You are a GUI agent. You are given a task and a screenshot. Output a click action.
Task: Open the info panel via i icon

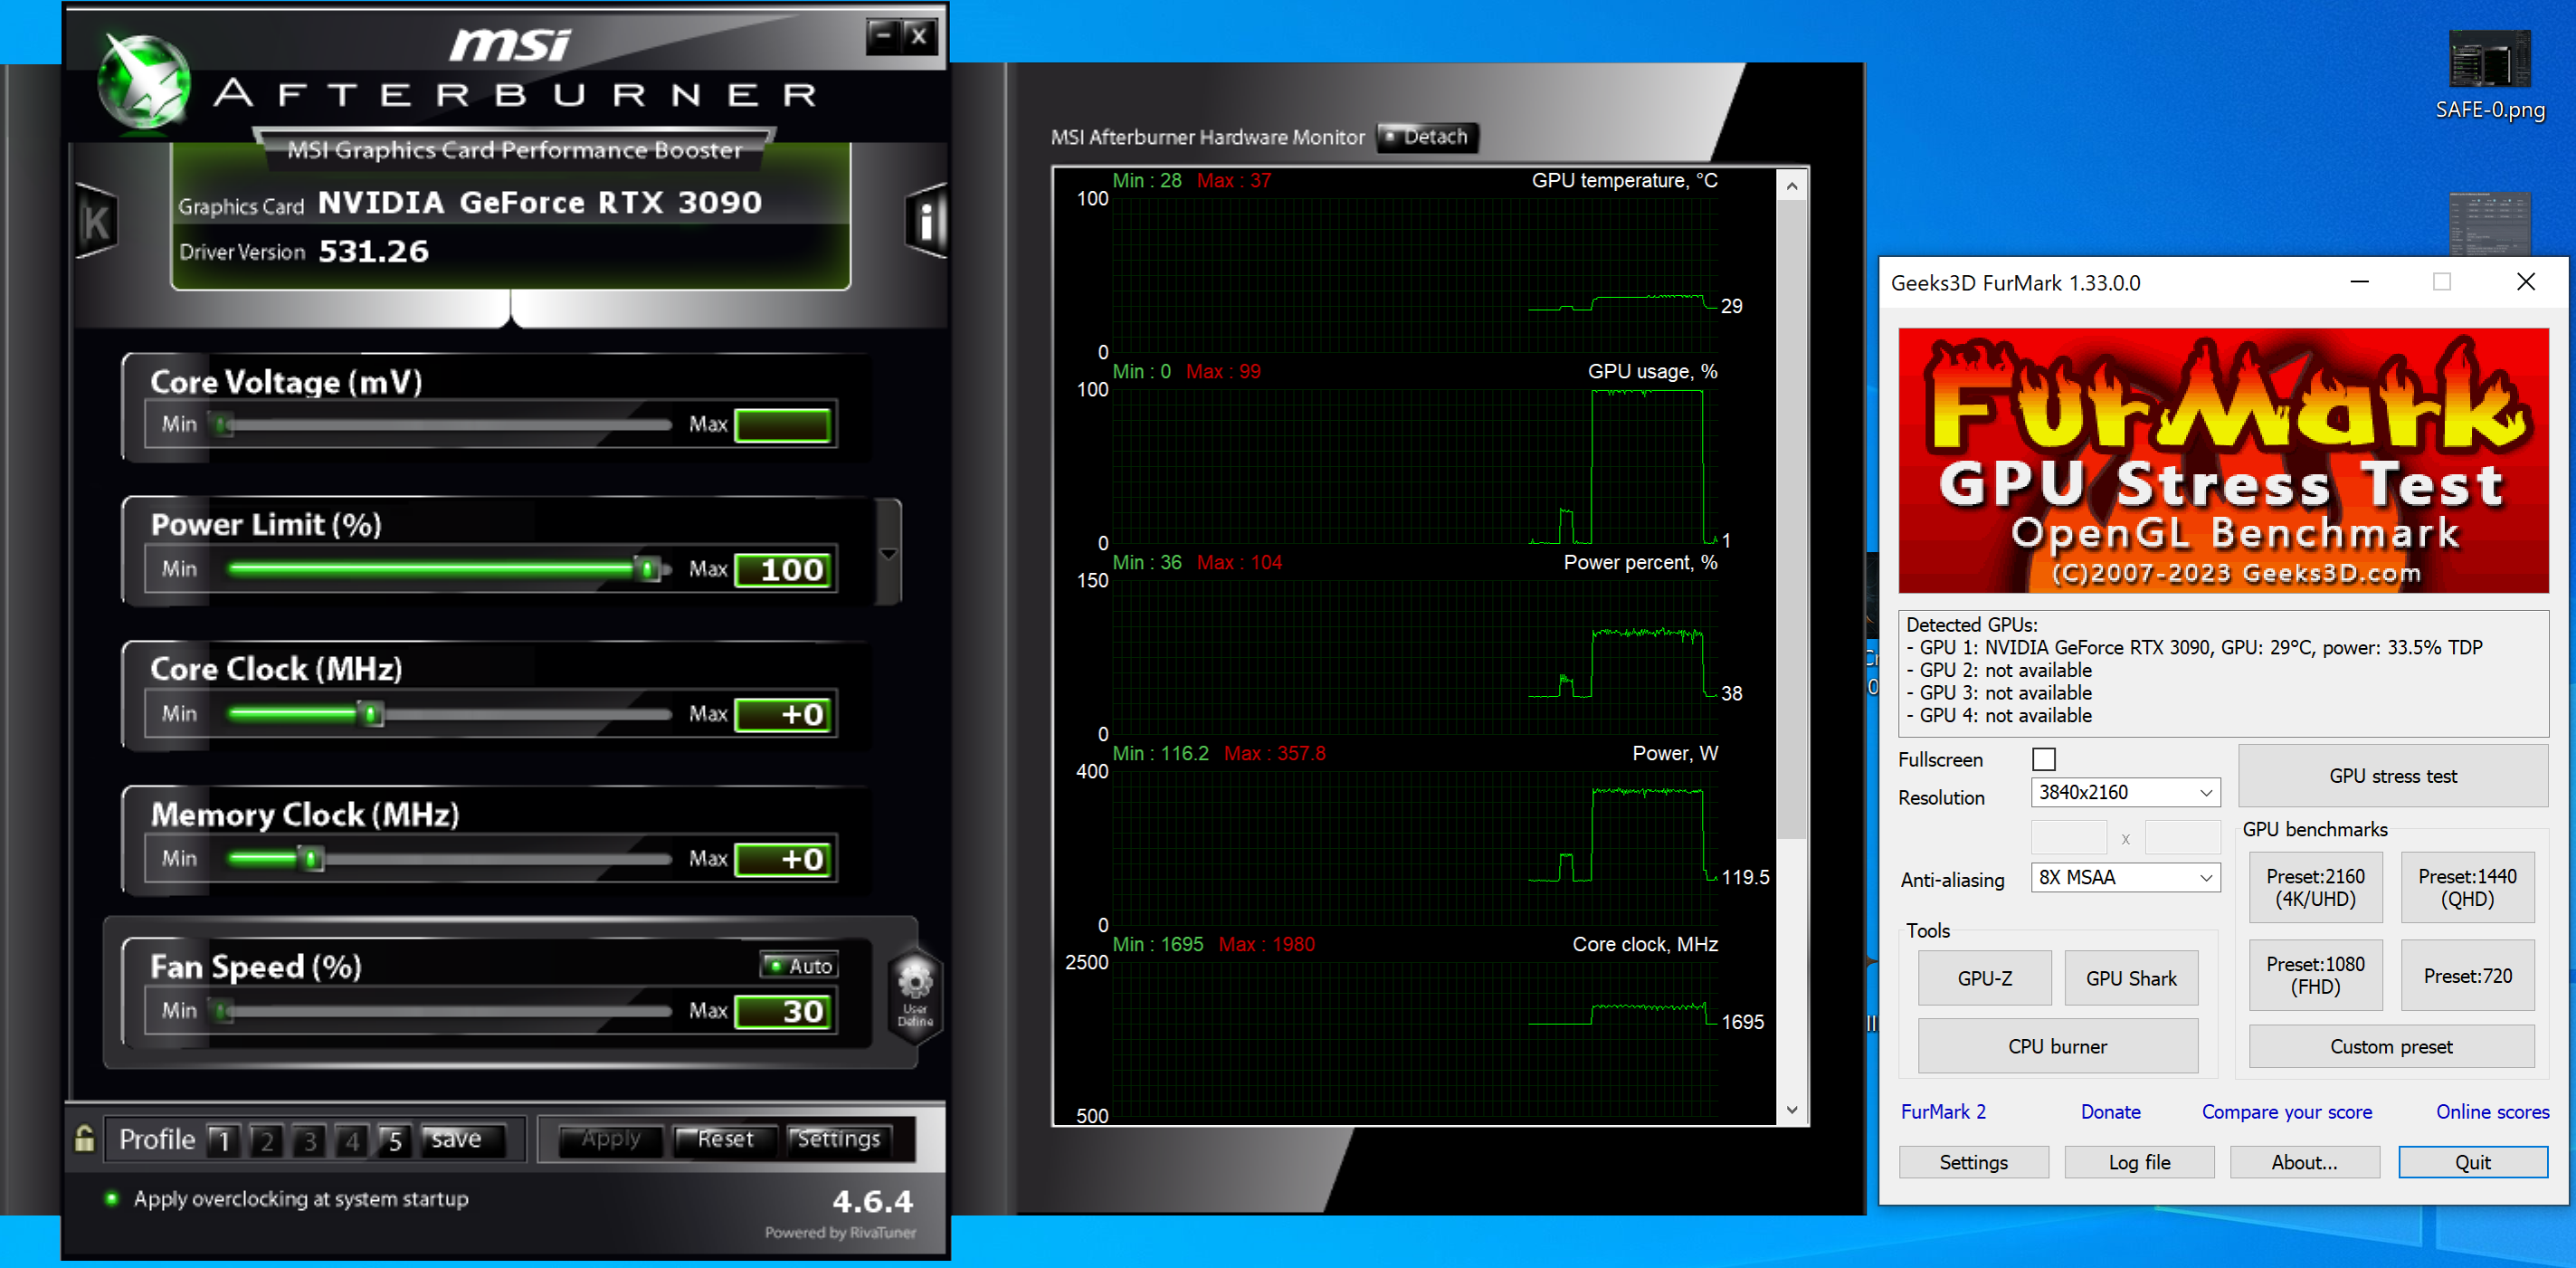tap(926, 221)
